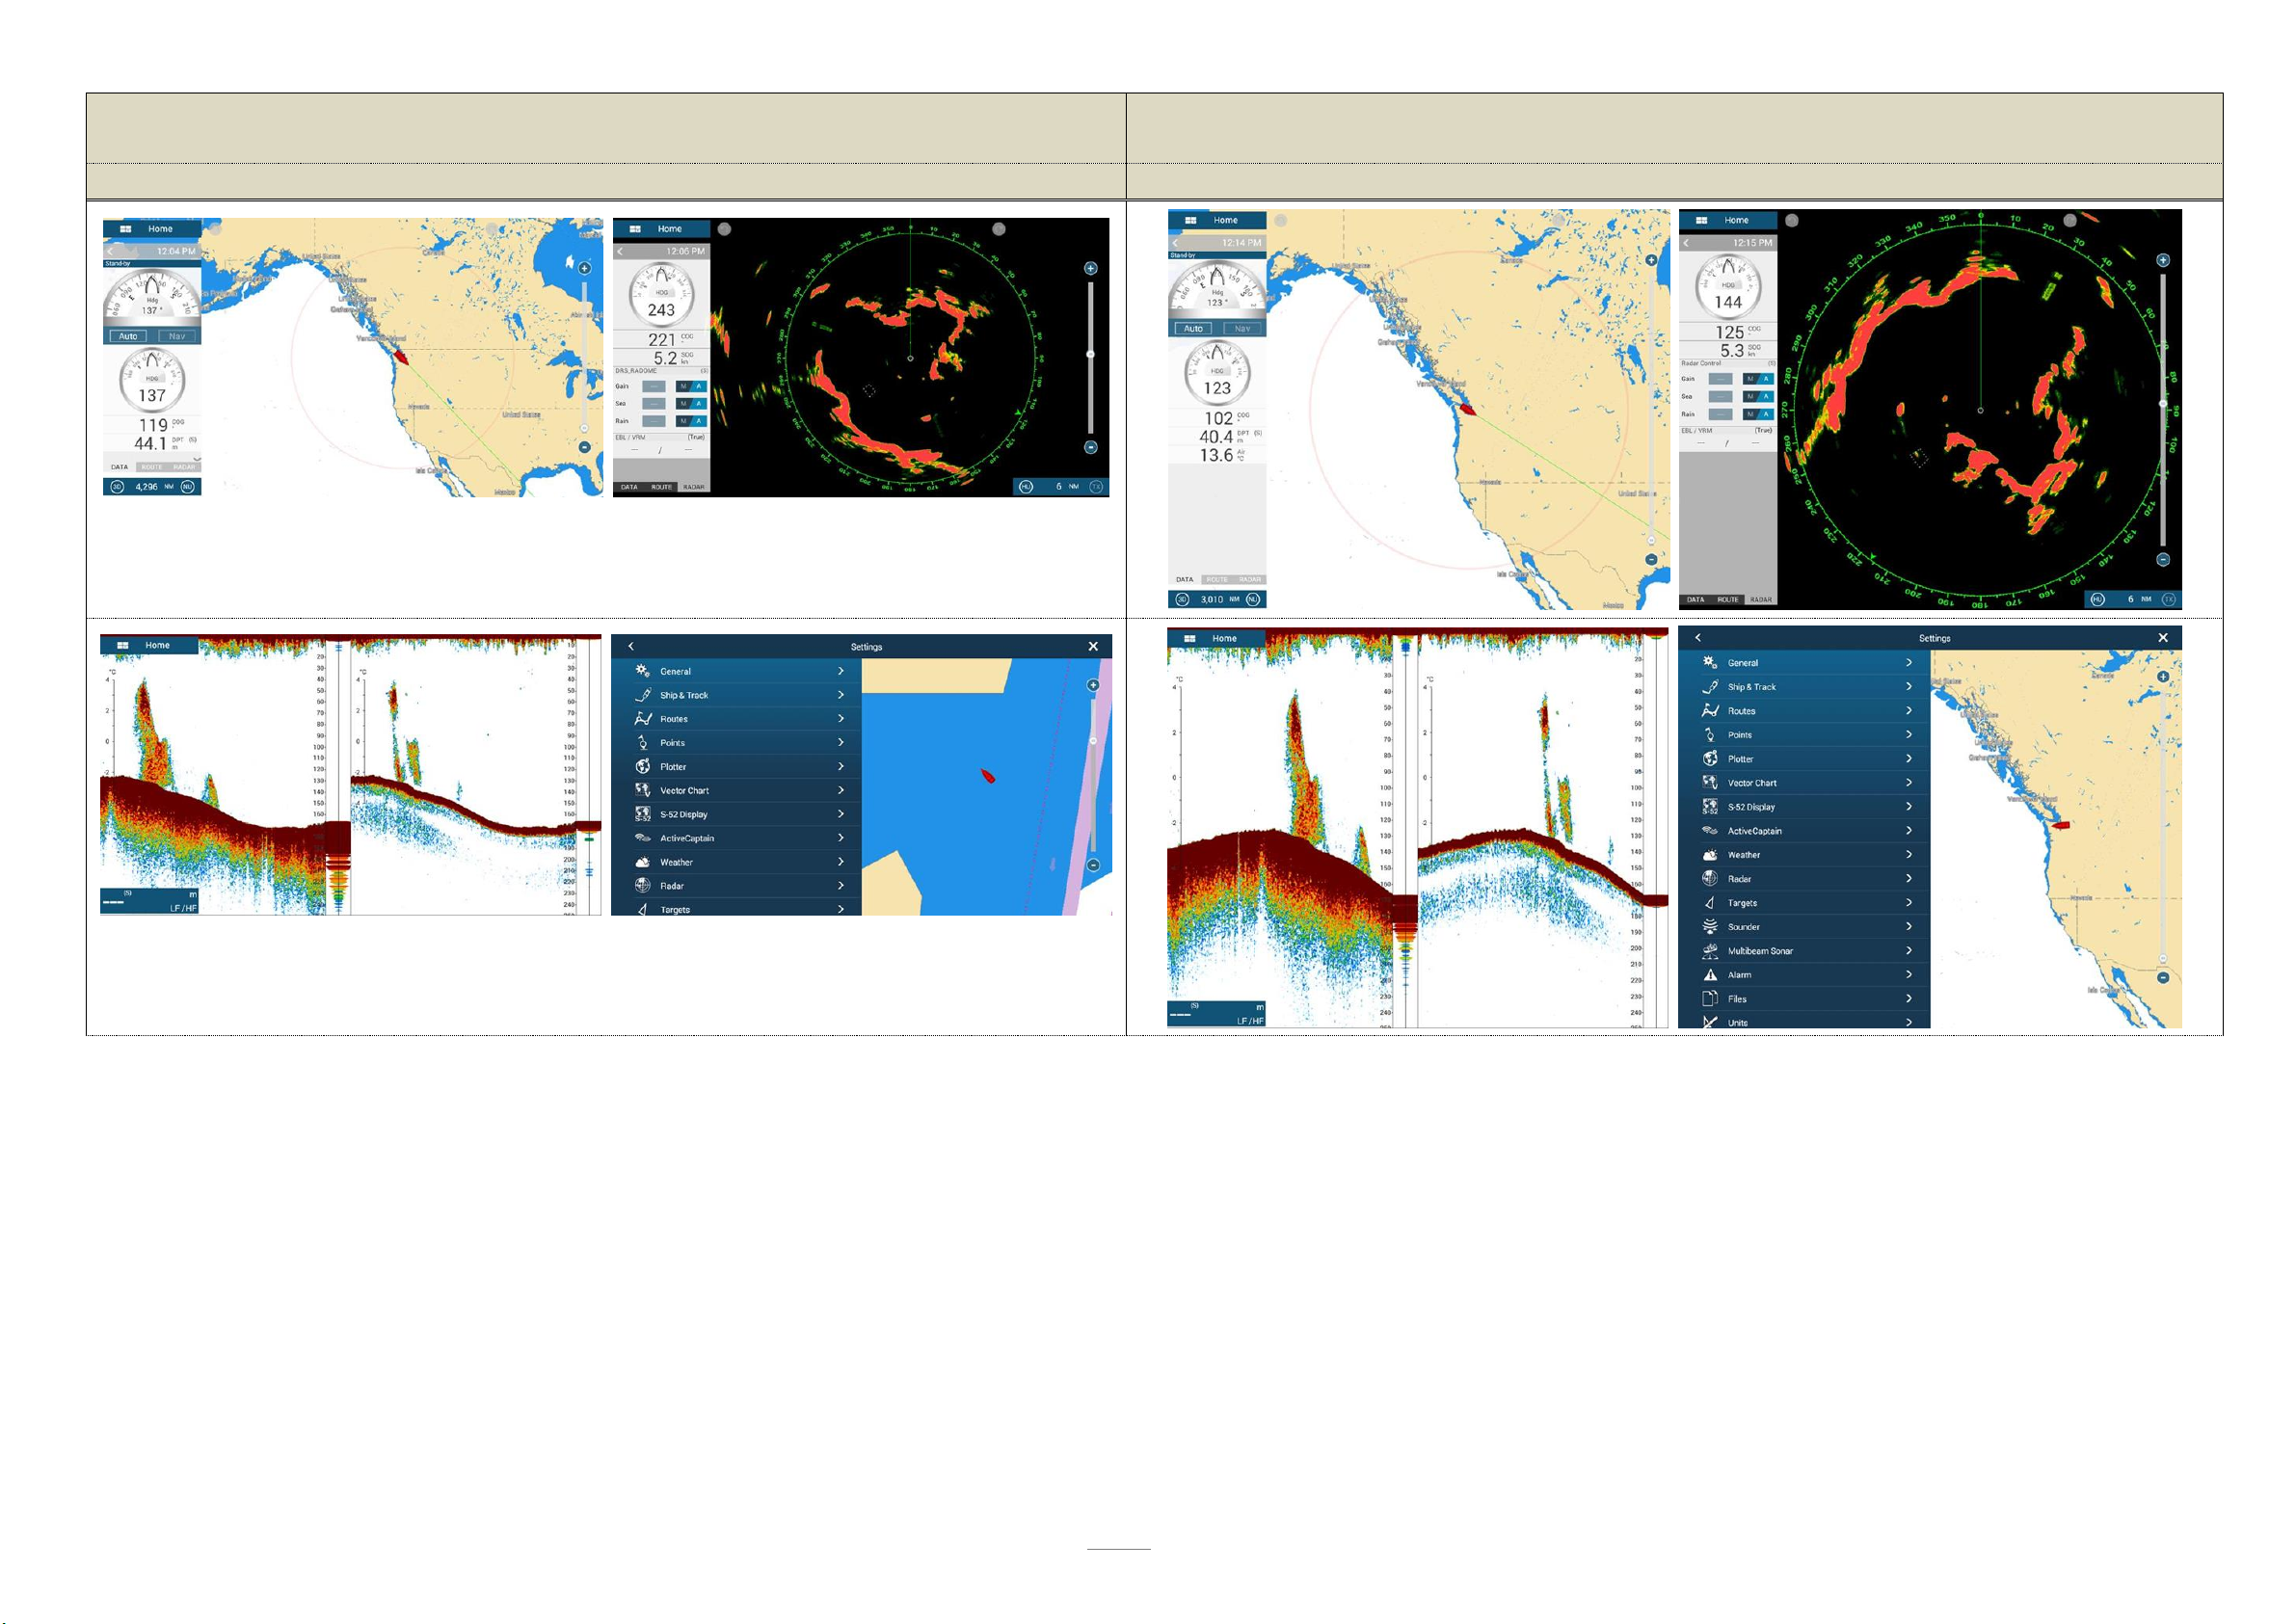The width and height of the screenshot is (2296, 1624).
Task: Click the Files icon in Settings
Action: 1710,999
